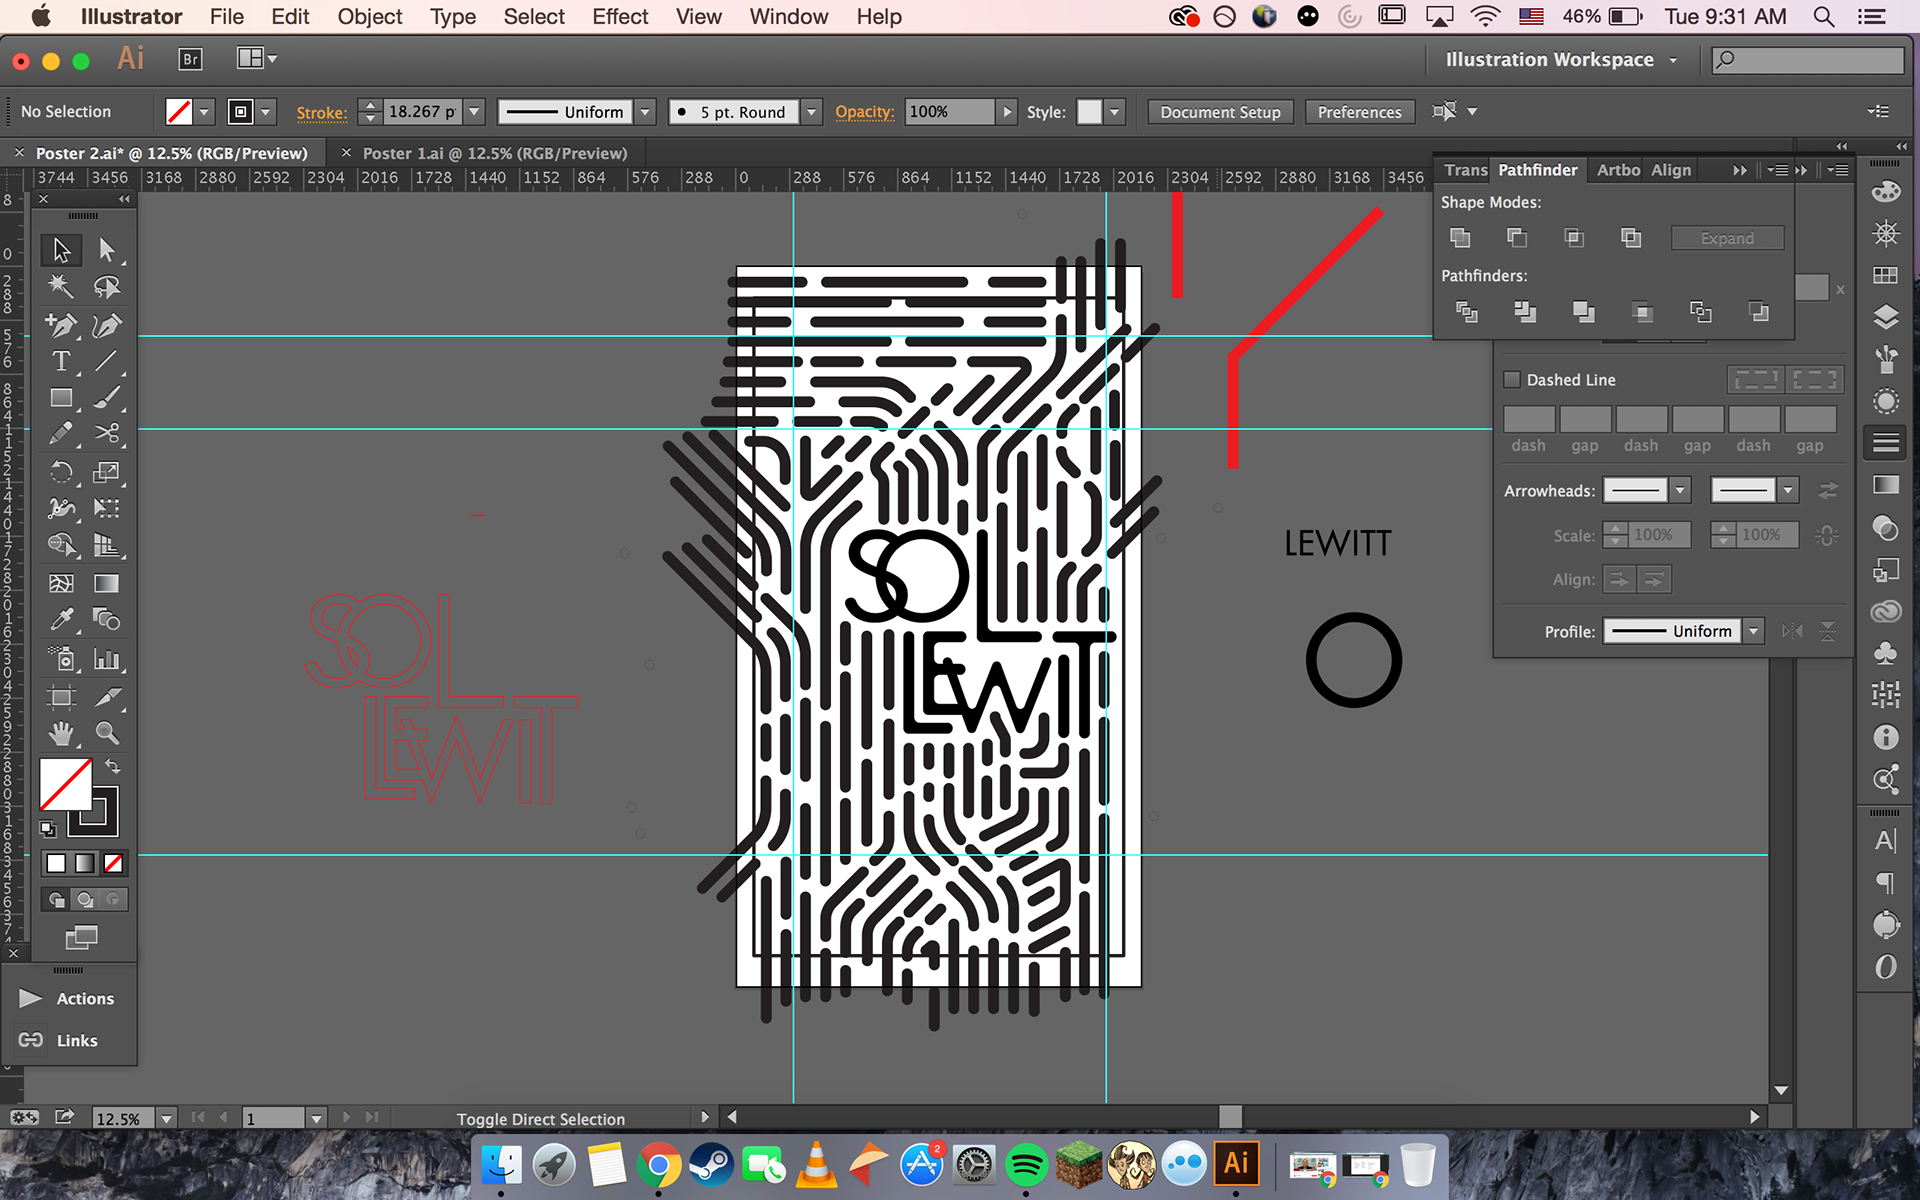Open the Uniform variable width profile dropdown

coord(646,112)
